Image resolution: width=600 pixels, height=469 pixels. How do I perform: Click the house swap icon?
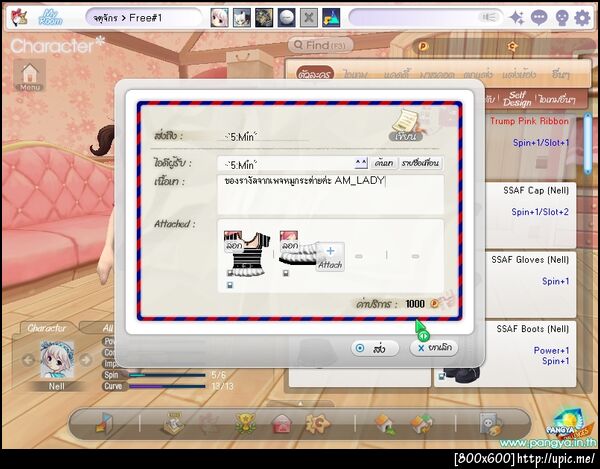[x=421, y=424]
